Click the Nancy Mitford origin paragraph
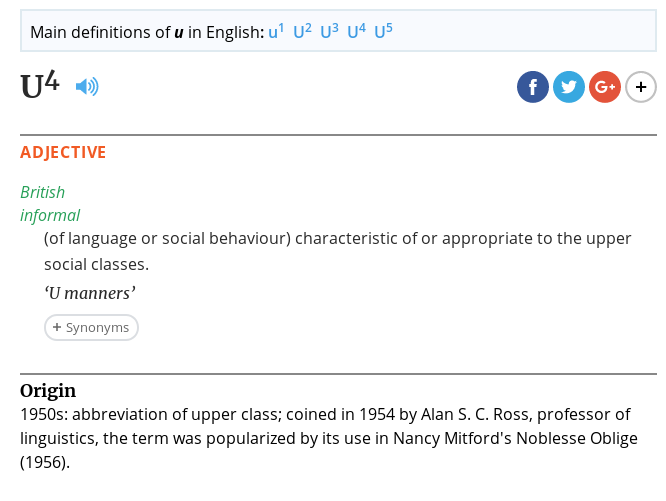Screen dimensions: 666x501 click(328, 438)
